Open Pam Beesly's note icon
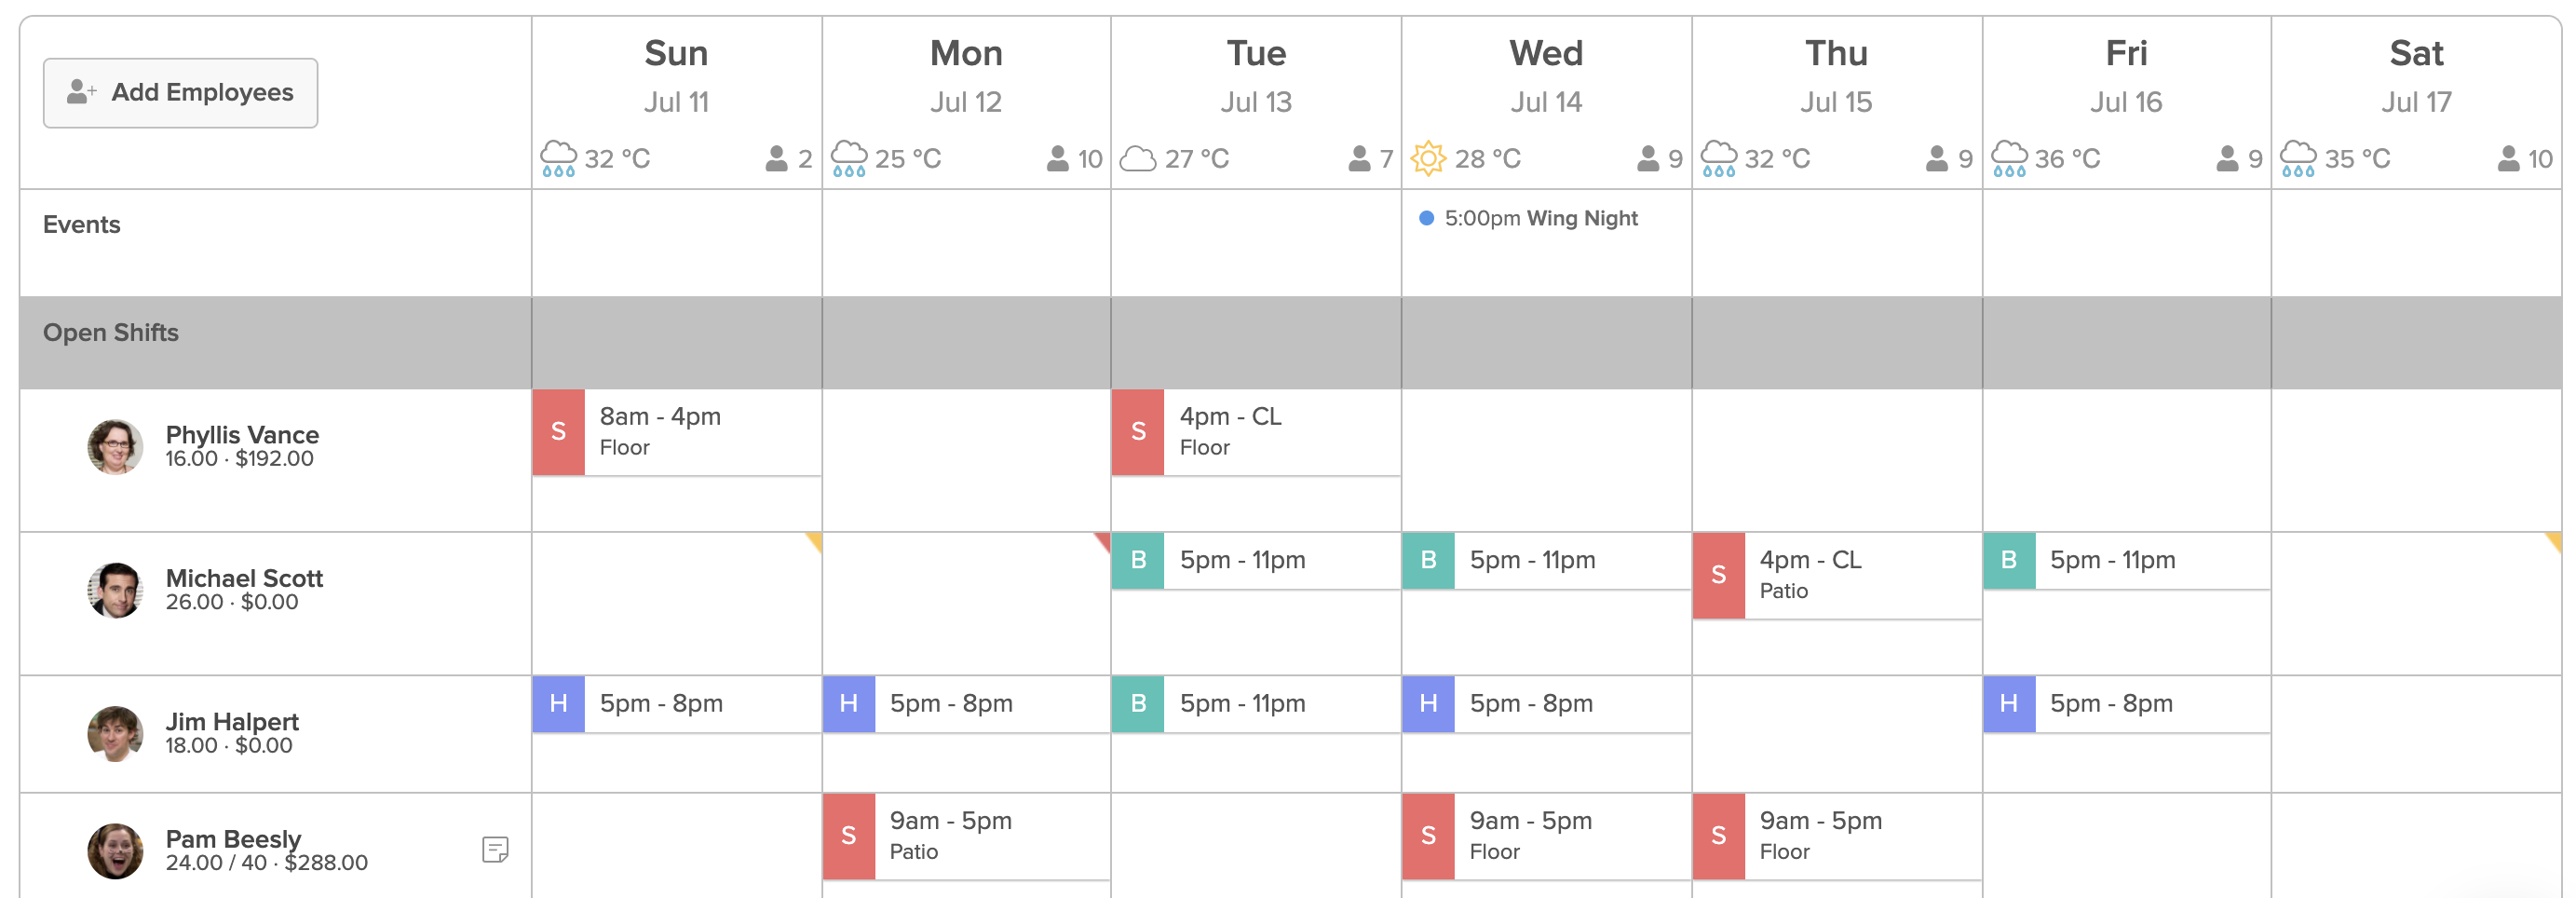The height and width of the screenshot is (898, 2576). click(x=495, y=850)
